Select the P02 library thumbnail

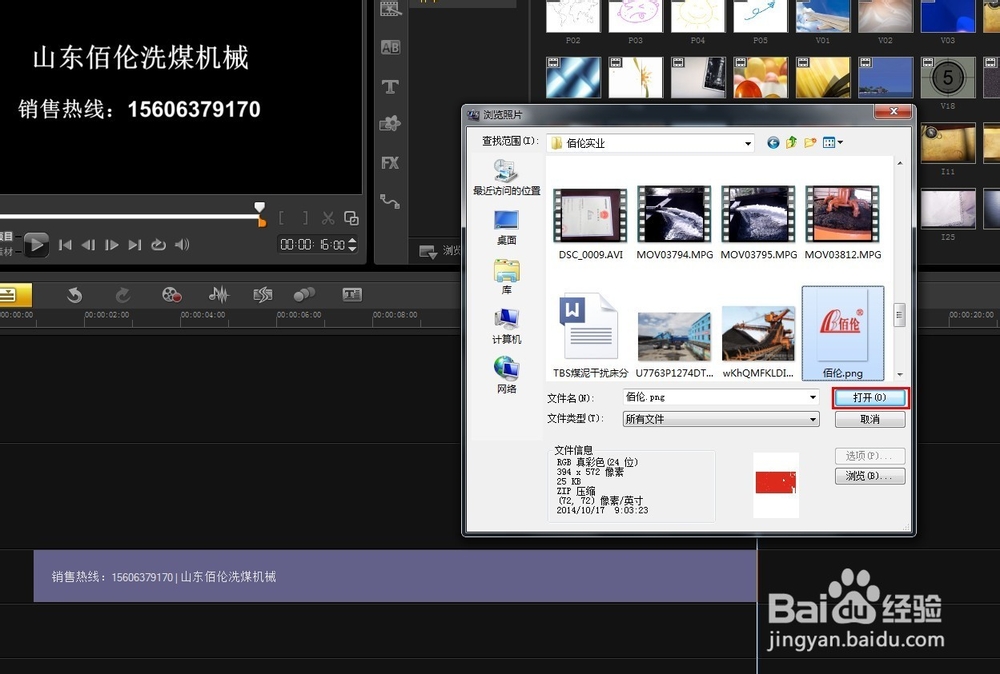click(573, 17)
